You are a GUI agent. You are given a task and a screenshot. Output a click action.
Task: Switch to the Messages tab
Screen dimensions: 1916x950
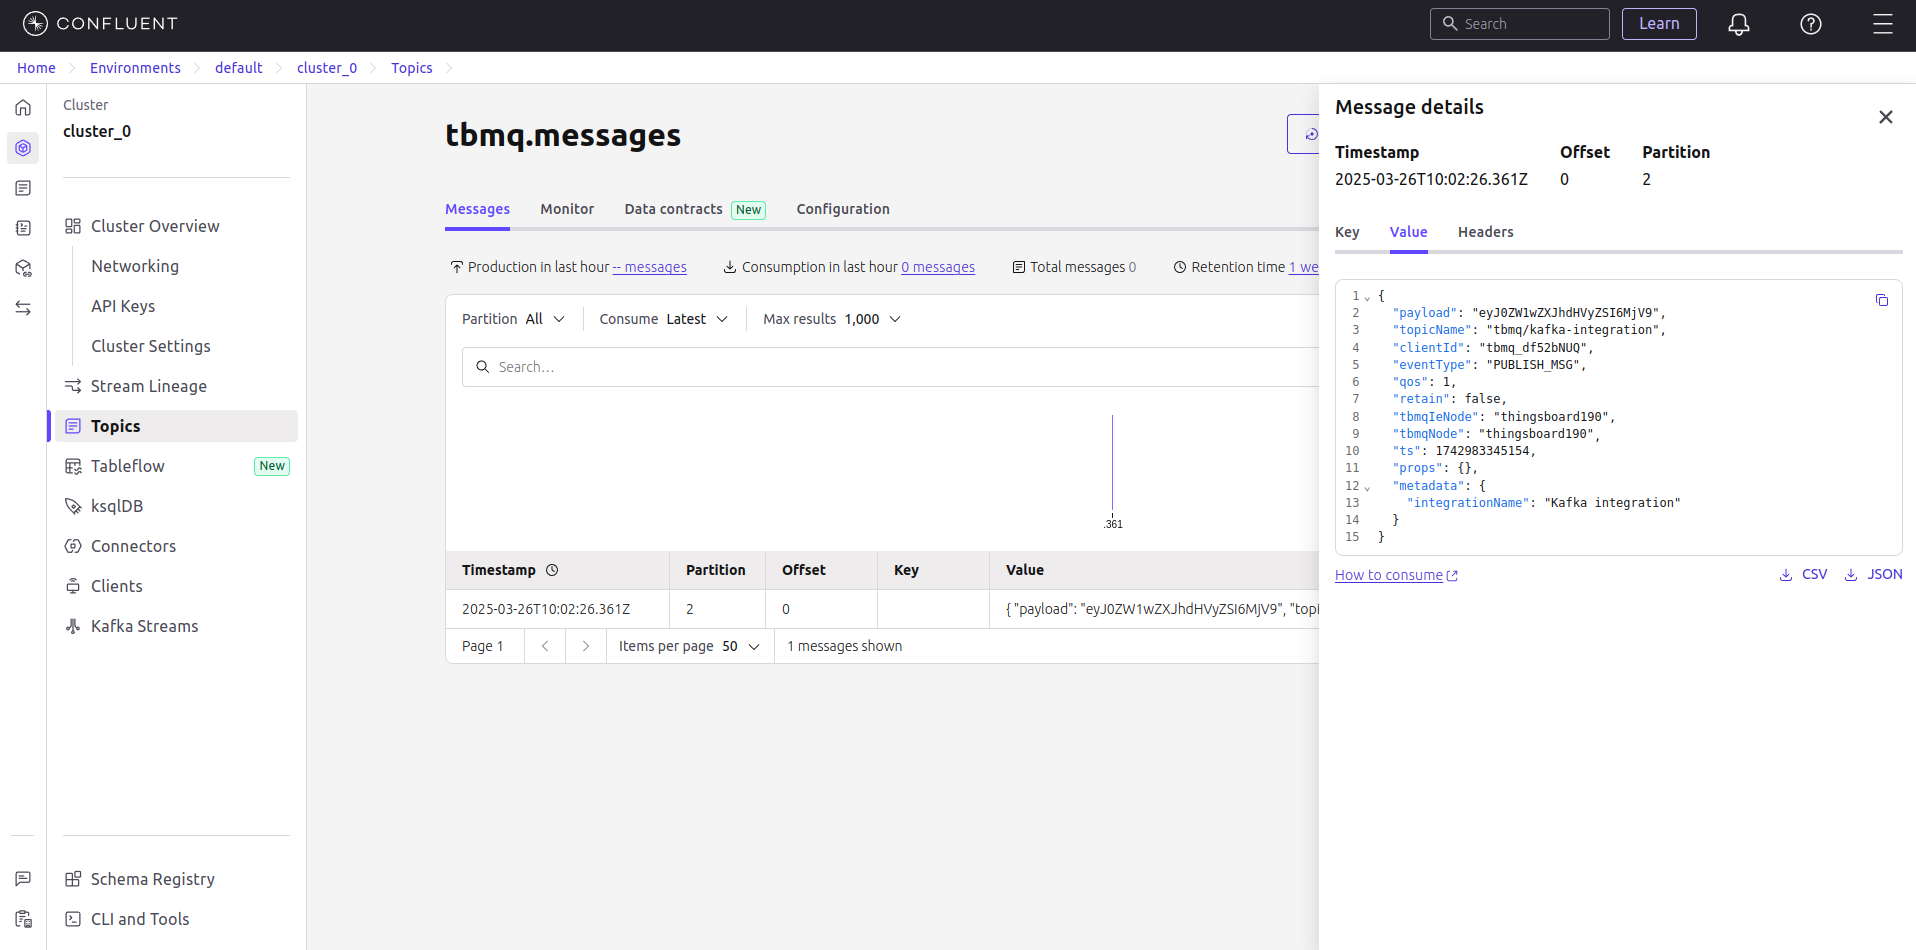tap(477, 209)
